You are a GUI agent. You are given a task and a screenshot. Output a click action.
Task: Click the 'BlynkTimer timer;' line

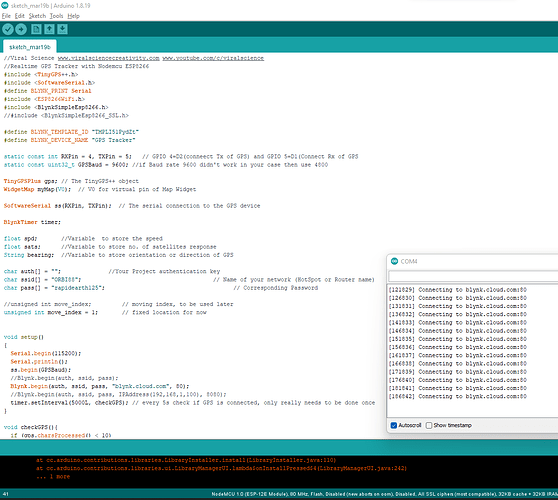[32, 222]
